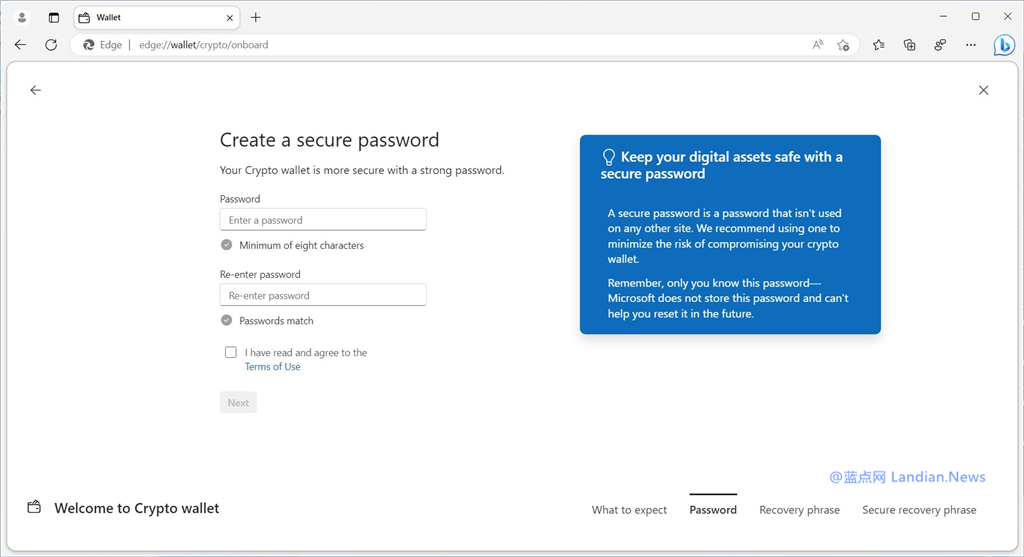Click the wallet back arrow icon

tap(36, 90)
